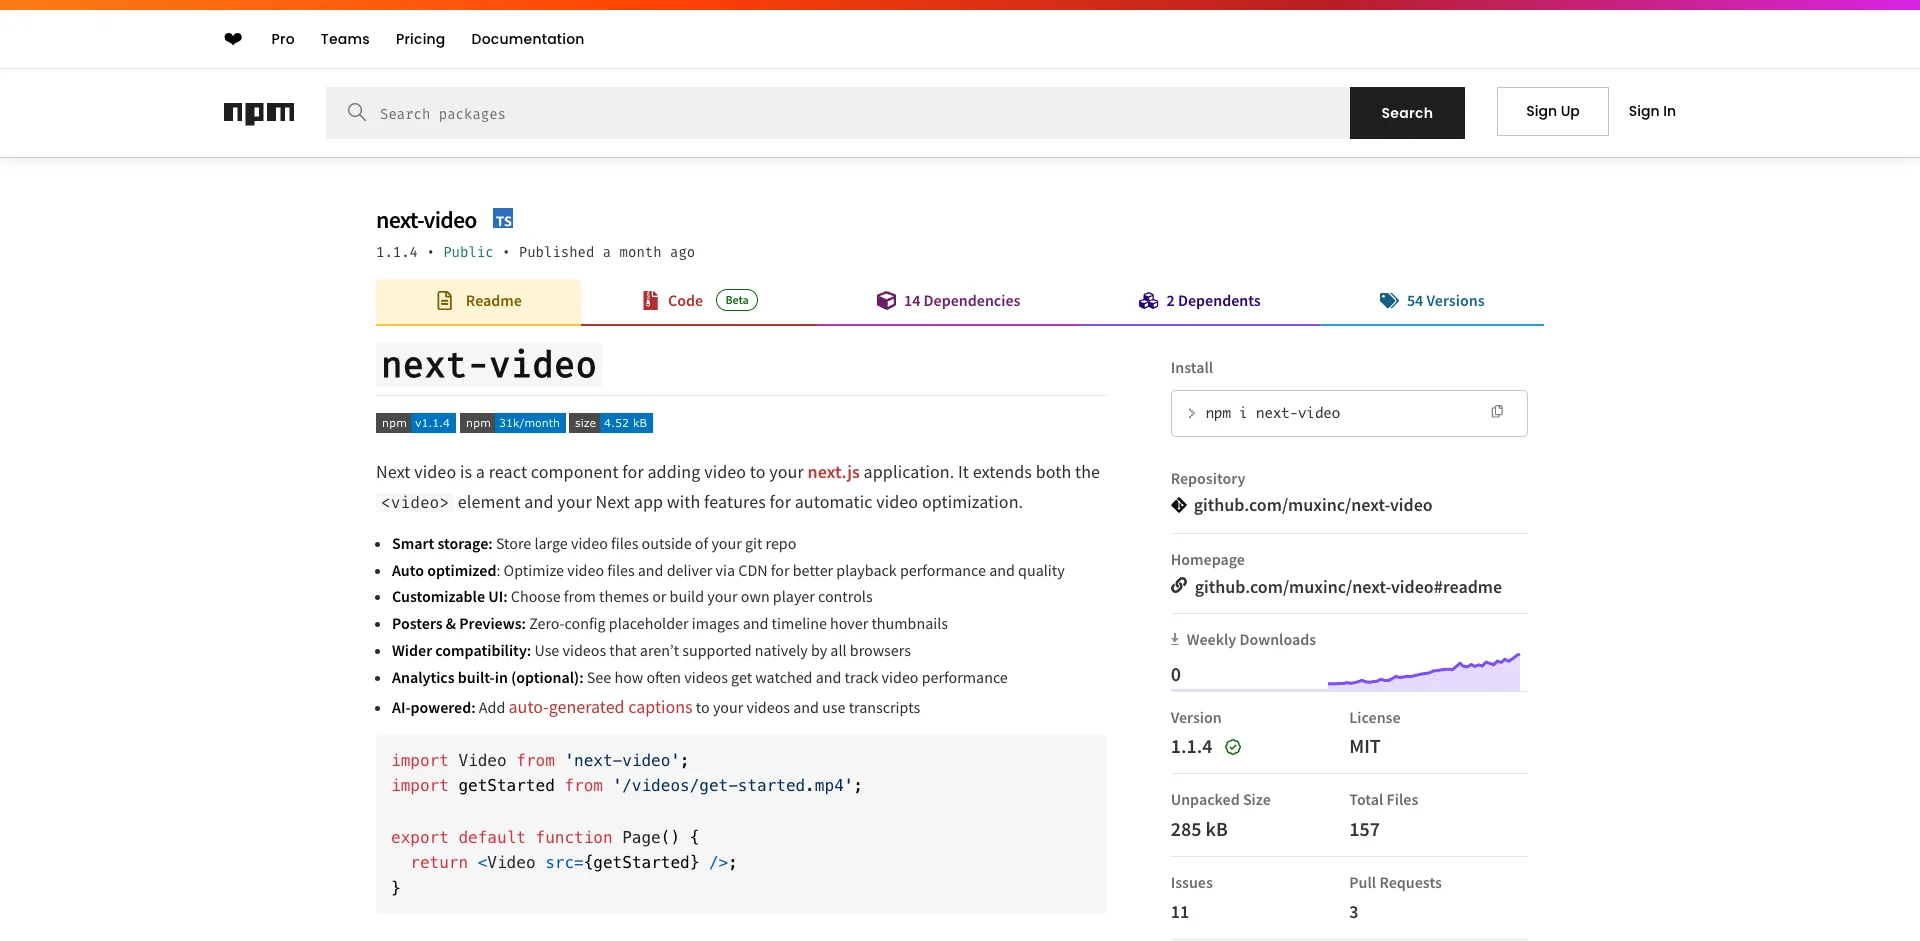
Task: Copy the npm install command
Action: 1497,412
